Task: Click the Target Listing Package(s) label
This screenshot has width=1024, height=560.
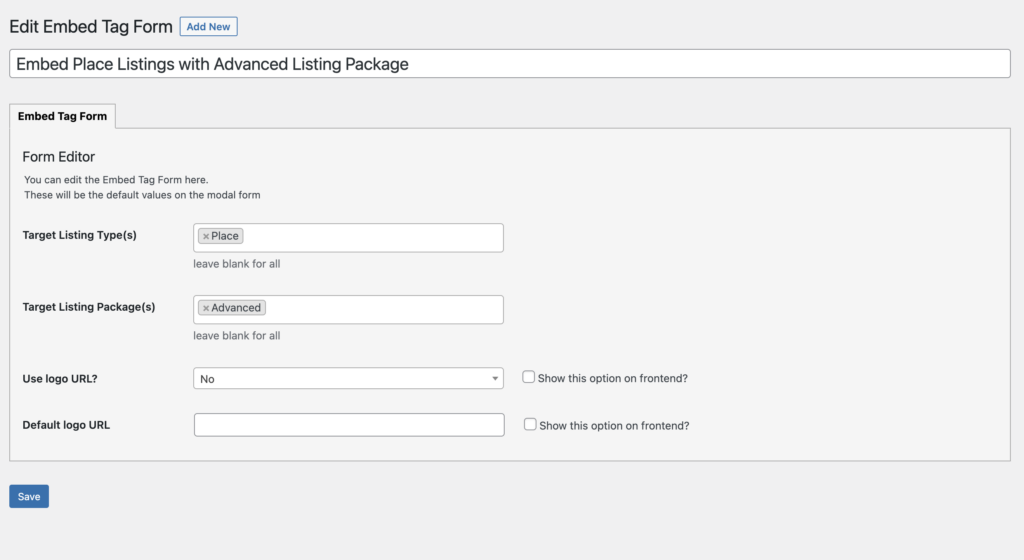Action: (x=89, y=307)
